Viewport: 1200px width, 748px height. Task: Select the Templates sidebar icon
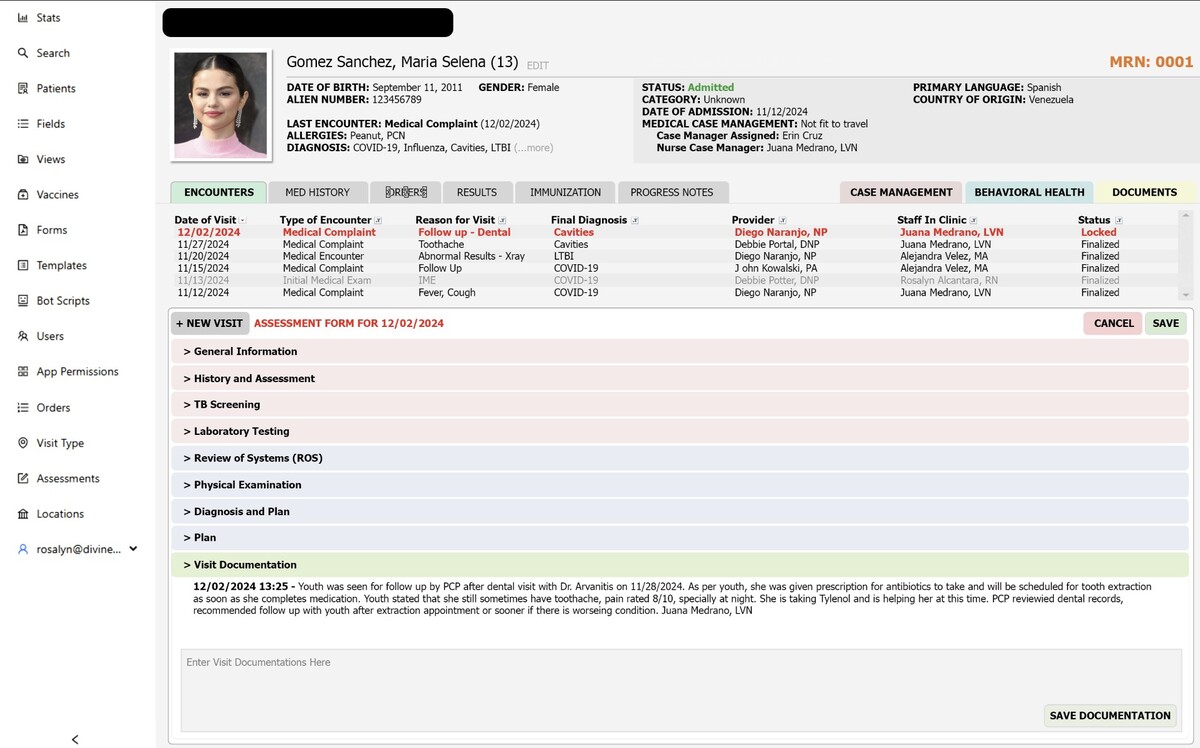pyautogui.click(x=23, y=266)
